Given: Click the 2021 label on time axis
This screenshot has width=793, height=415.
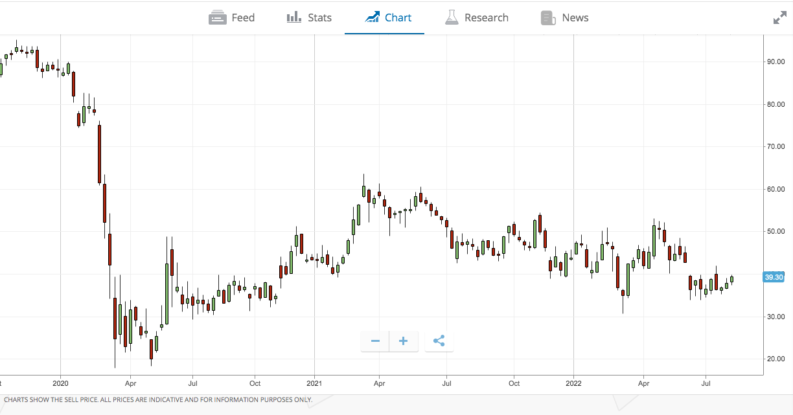Looking at the screenshot, I should tap(314, 382).
